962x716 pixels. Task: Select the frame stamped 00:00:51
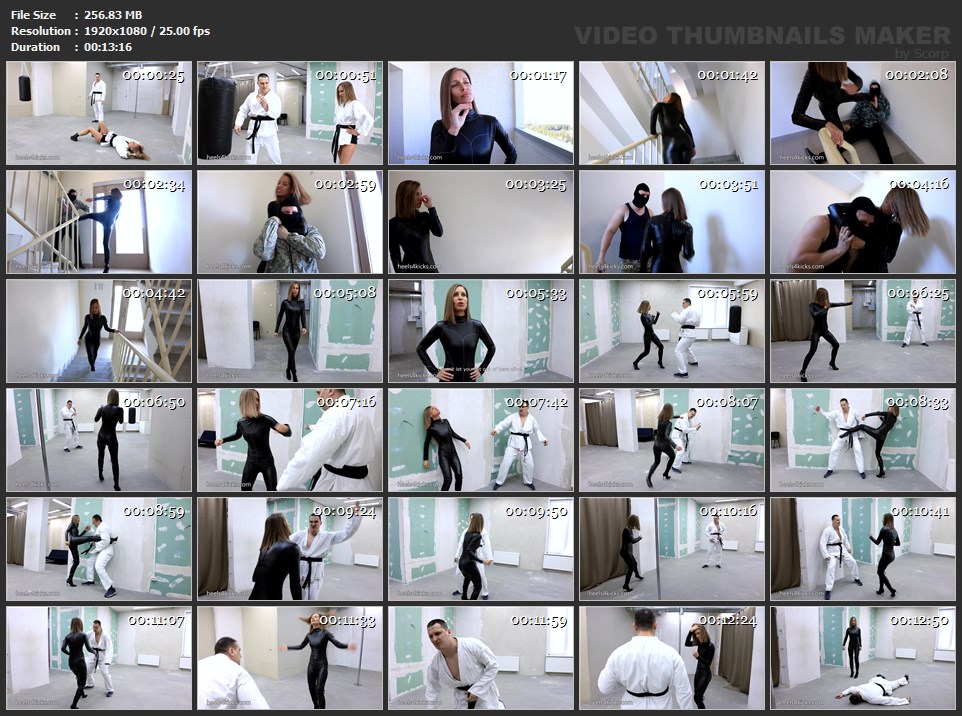(290, 113)
